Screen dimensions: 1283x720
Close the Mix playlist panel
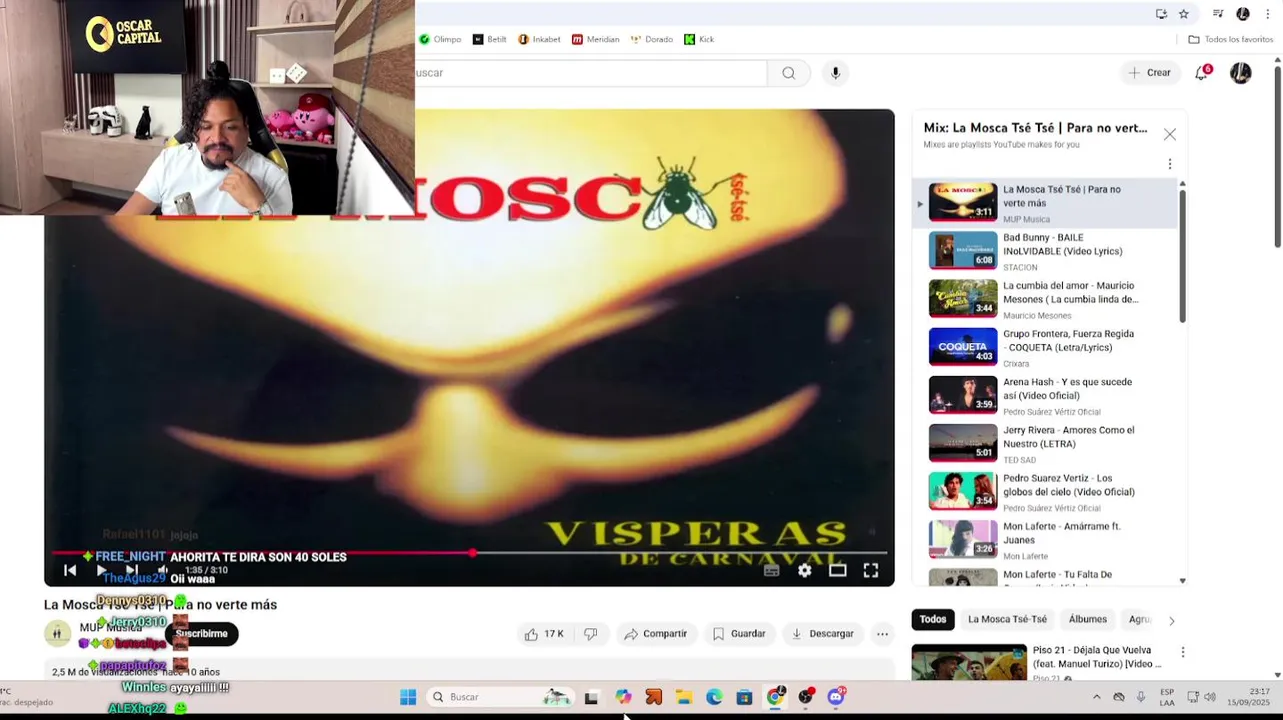(1170, 134)
